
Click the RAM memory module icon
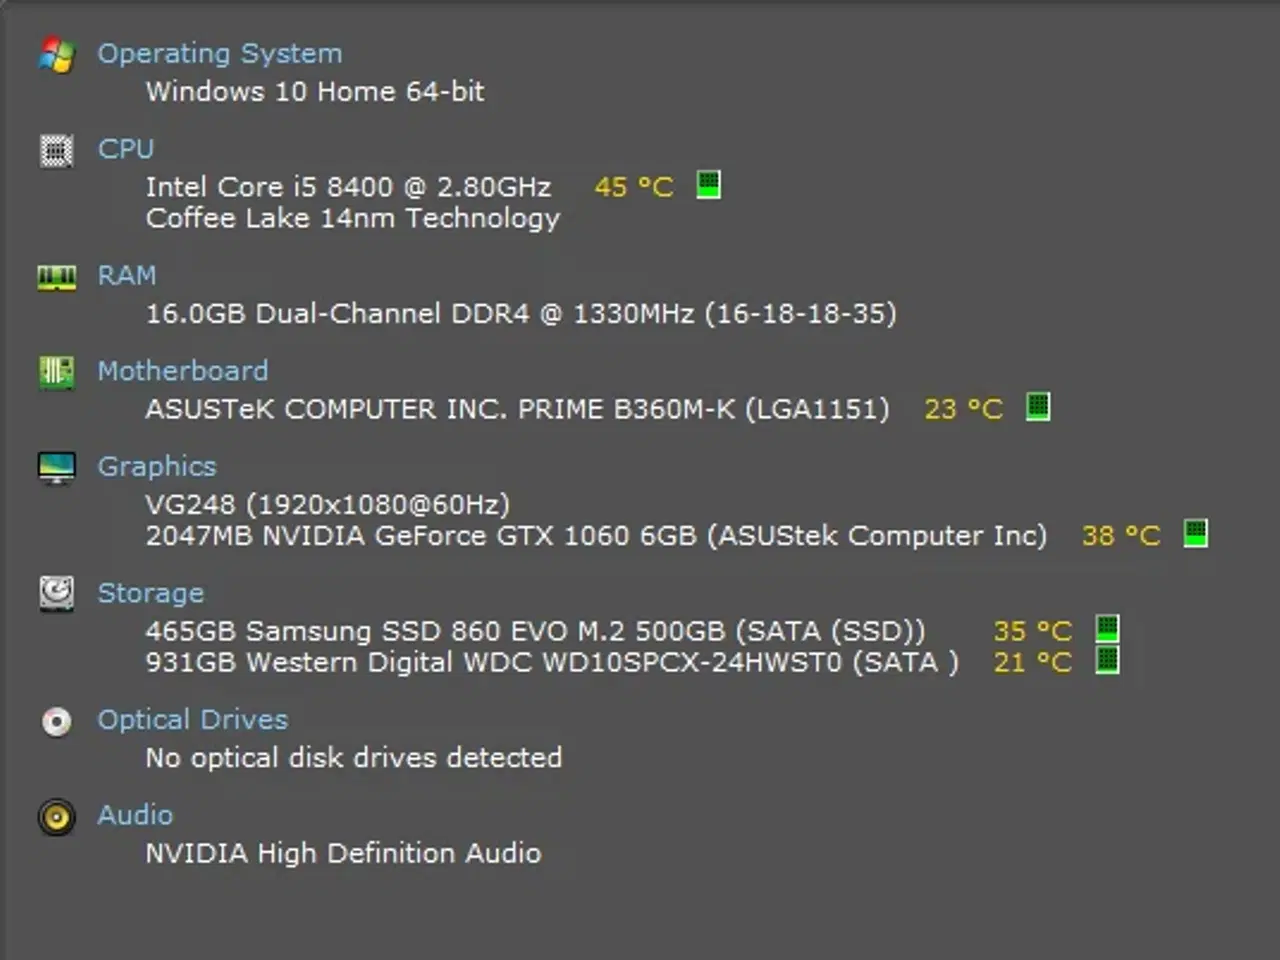(x=56, y=277)
